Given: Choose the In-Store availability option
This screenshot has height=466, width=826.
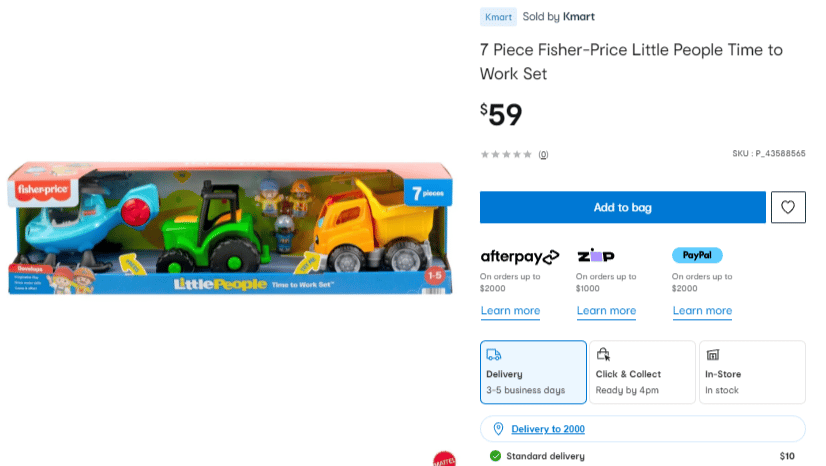Looking at the screenshot, I should point(752,372).
